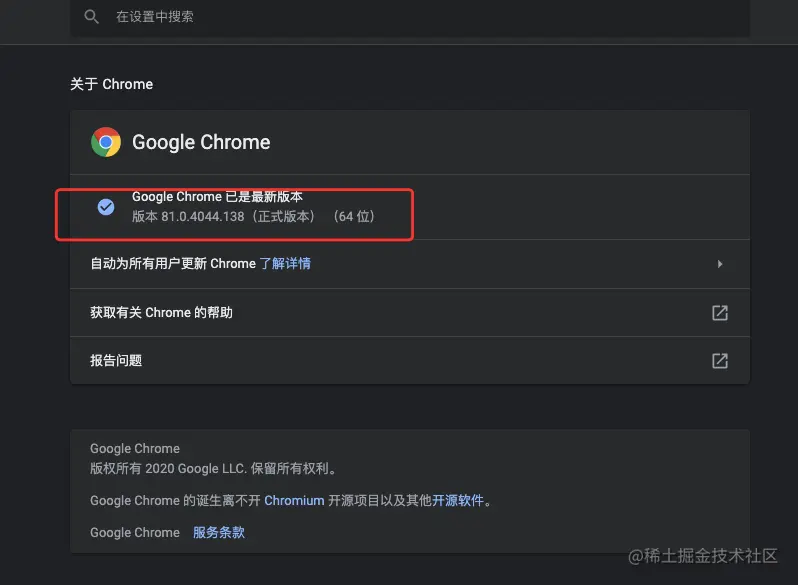Expand the auto-update Chrome row arrow
Viewport: 798px width, 585px height.
(720, 264)
